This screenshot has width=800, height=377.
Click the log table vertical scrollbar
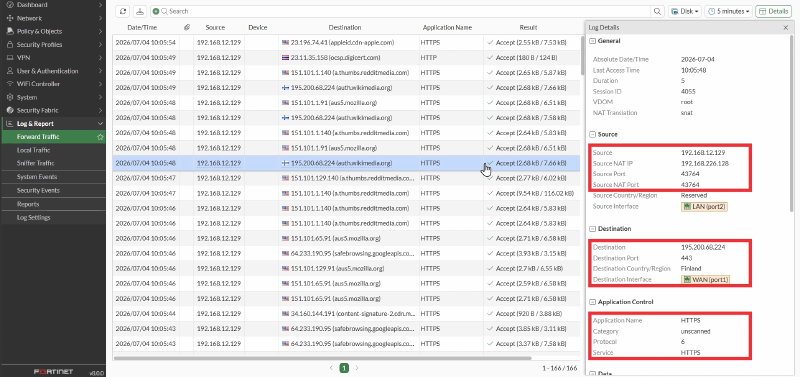point(582,56)
